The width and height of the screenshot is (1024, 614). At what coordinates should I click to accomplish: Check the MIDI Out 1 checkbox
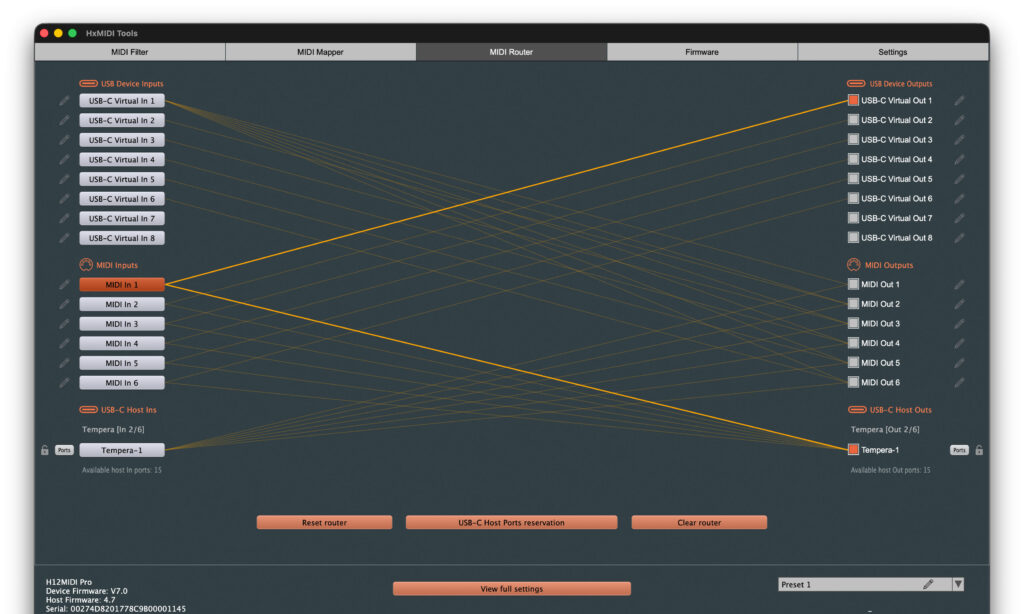[853, 284]
